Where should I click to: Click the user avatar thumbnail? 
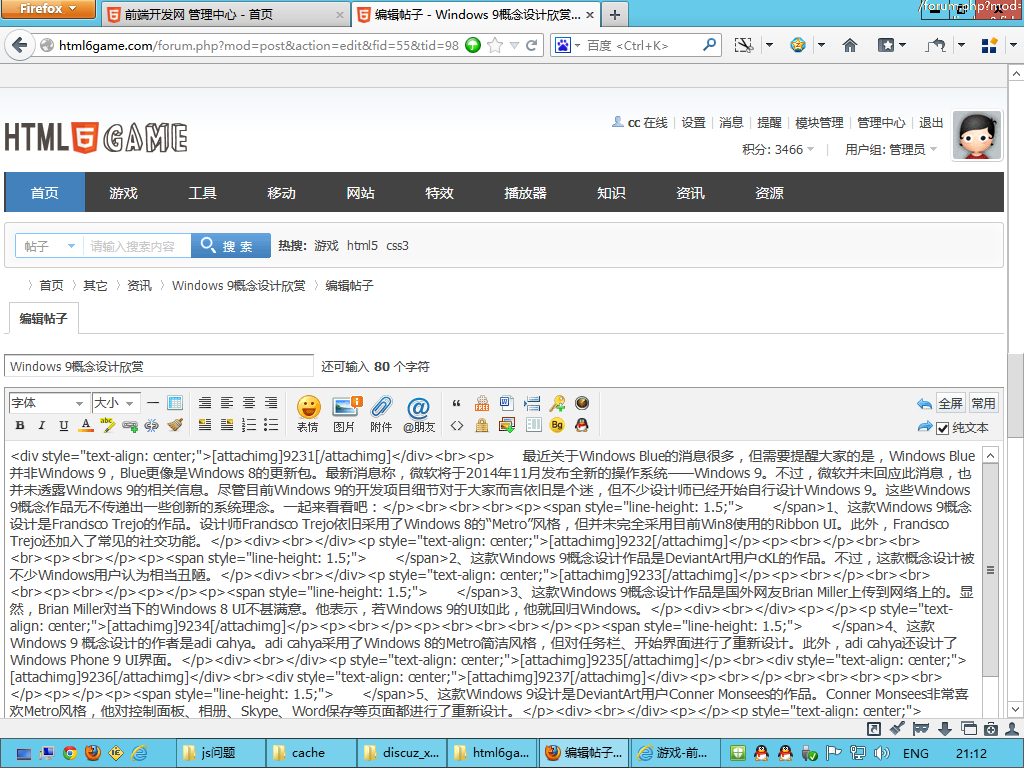[977, 135]
